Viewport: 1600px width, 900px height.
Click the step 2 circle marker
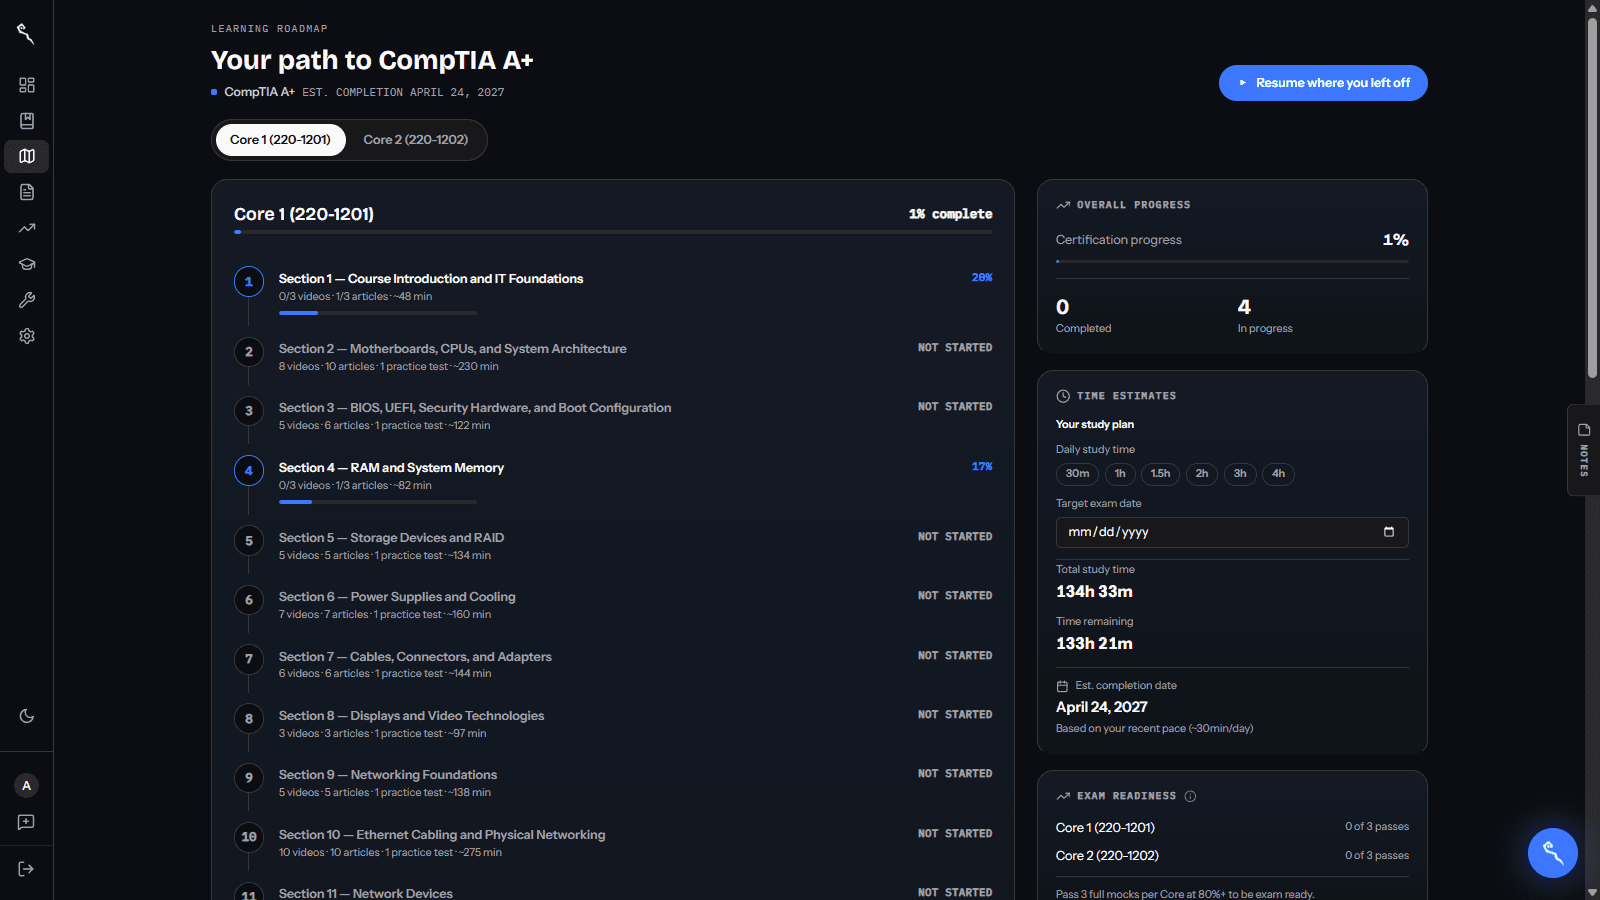point(249,352)
